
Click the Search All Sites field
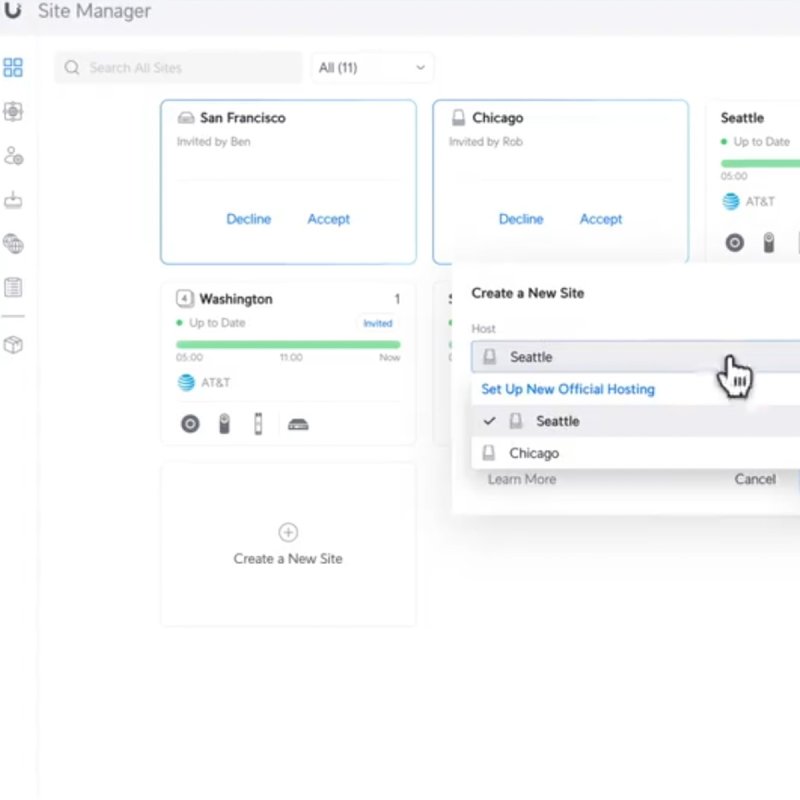(177, 67)
